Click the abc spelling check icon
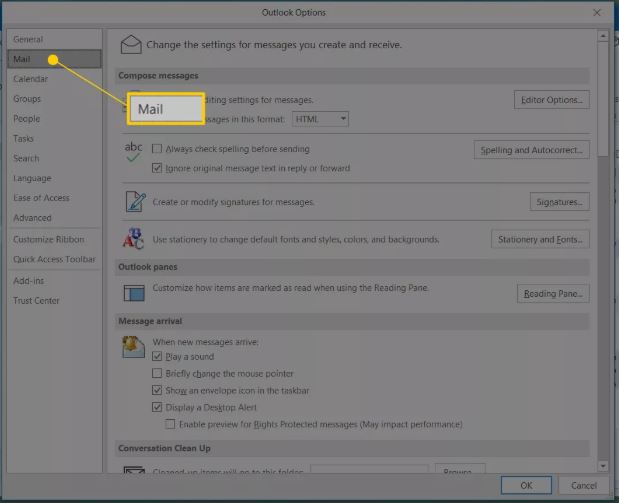 coord(133,152)
